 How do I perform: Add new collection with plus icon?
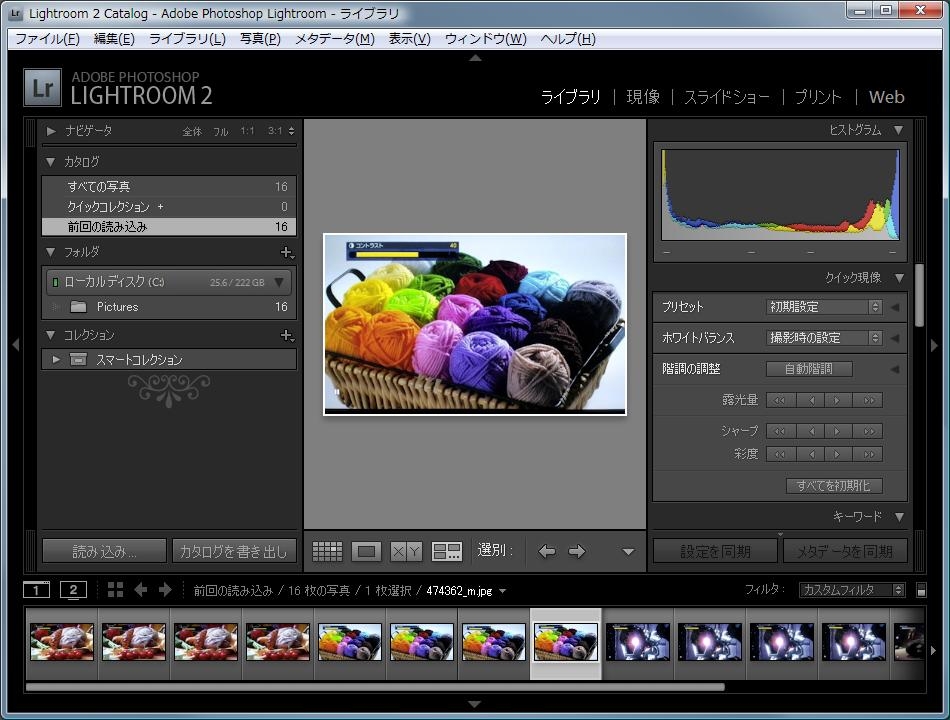(286, 336)
